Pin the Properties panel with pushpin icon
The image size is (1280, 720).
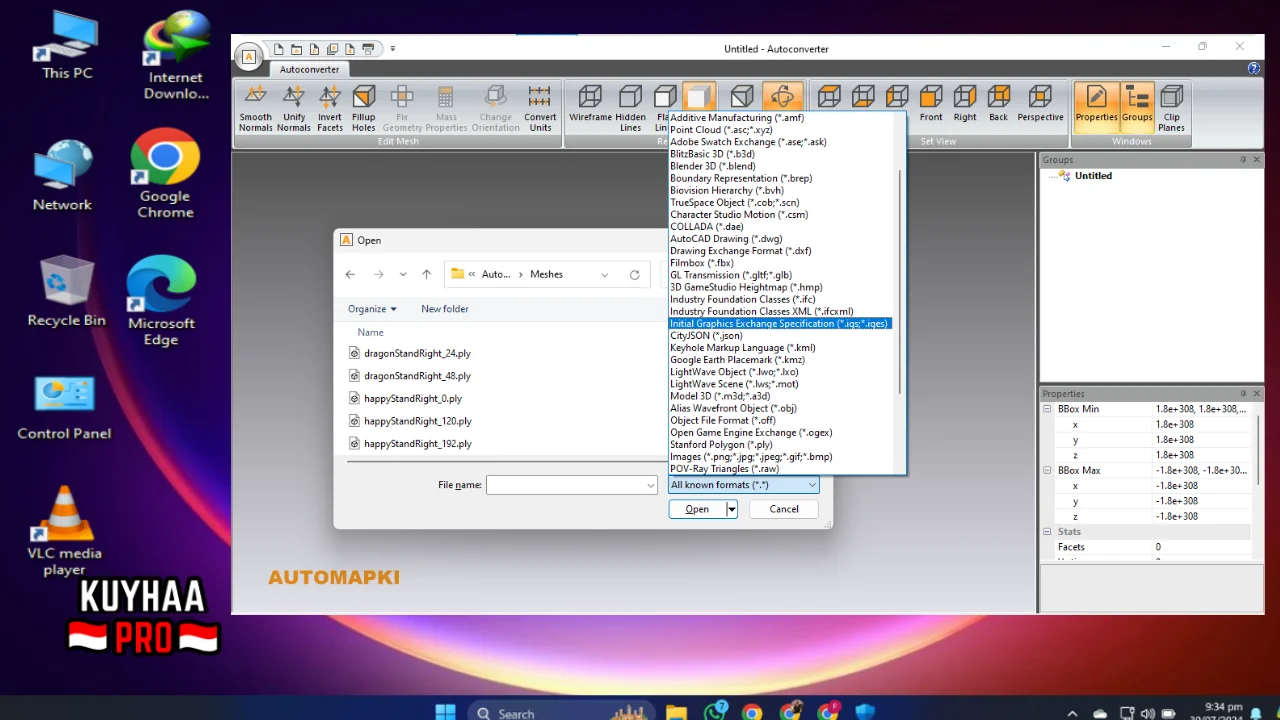tap(1243, 394)
